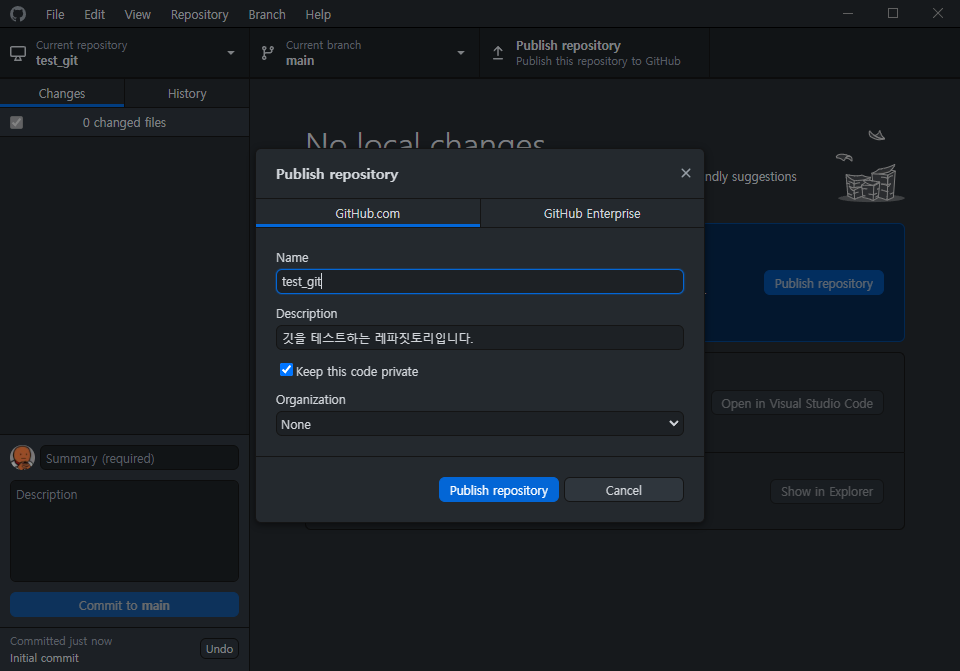
Task: Open the Organization dropdown showing None
Action: tap(479, 424)
